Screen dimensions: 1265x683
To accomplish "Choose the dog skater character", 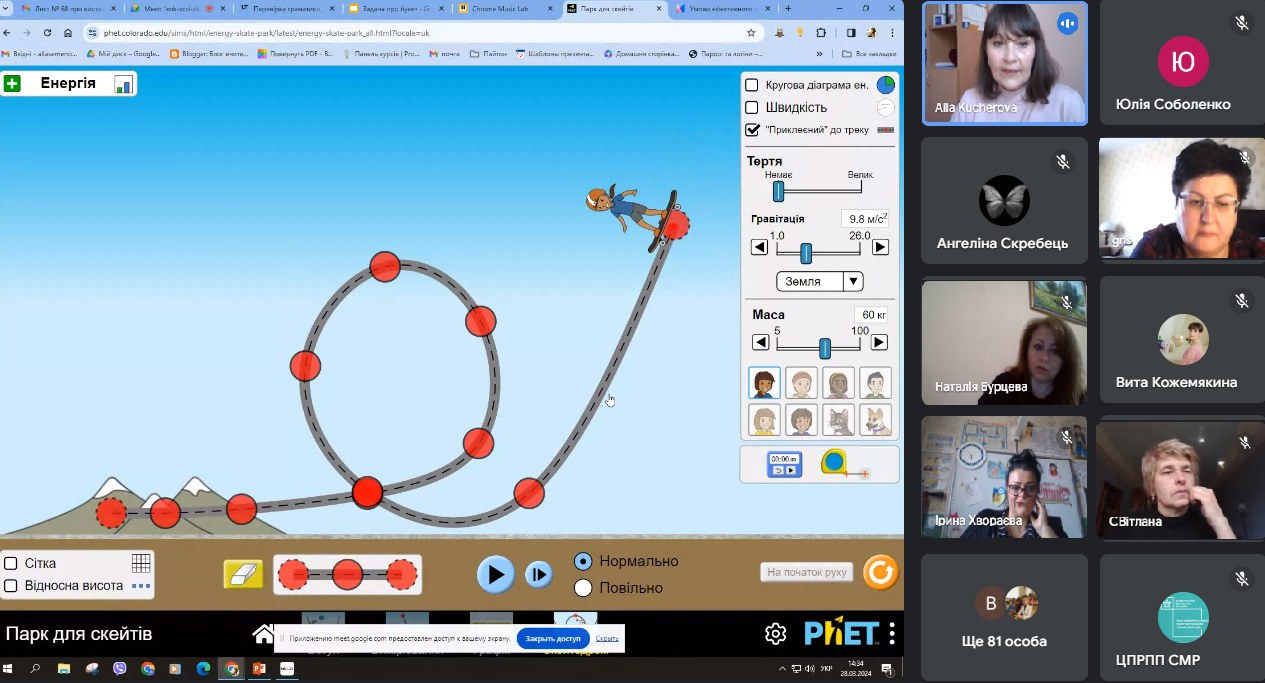I will [x=875, y=420].
